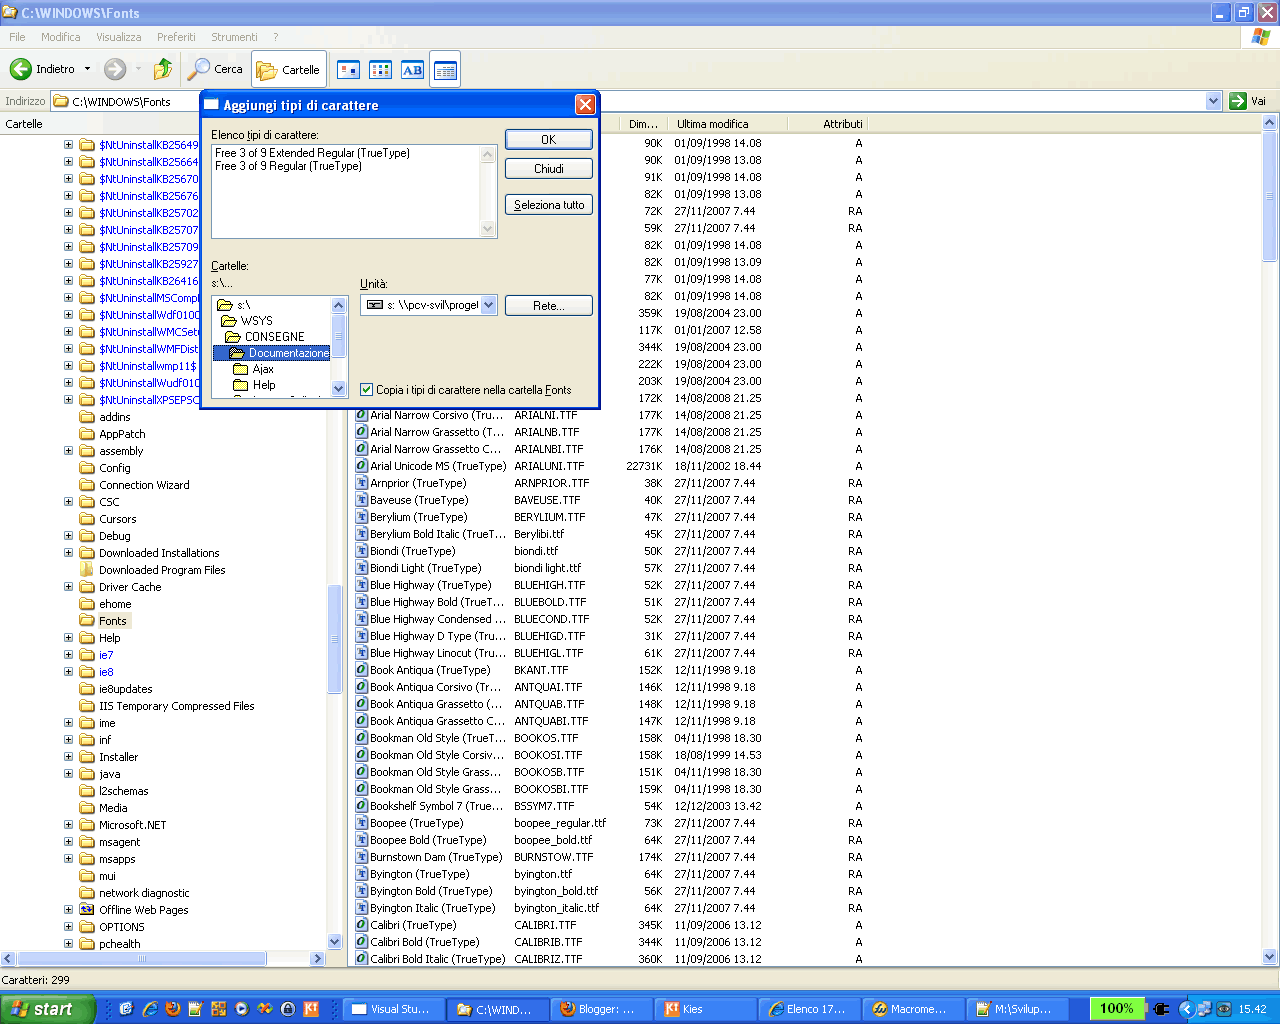Open the Preferiti menu
The image size is (1280, 1024).
176,37
